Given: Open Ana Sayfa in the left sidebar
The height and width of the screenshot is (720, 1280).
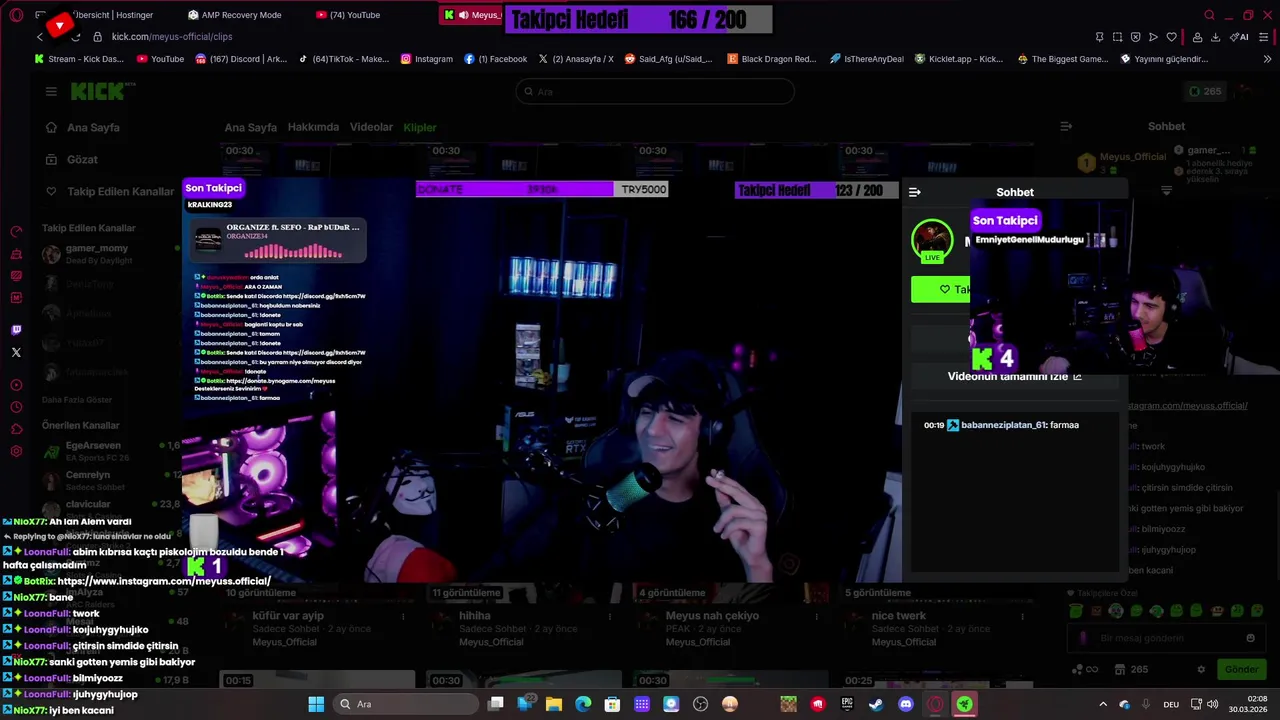Looking at the screenshot, I should 82,128.
